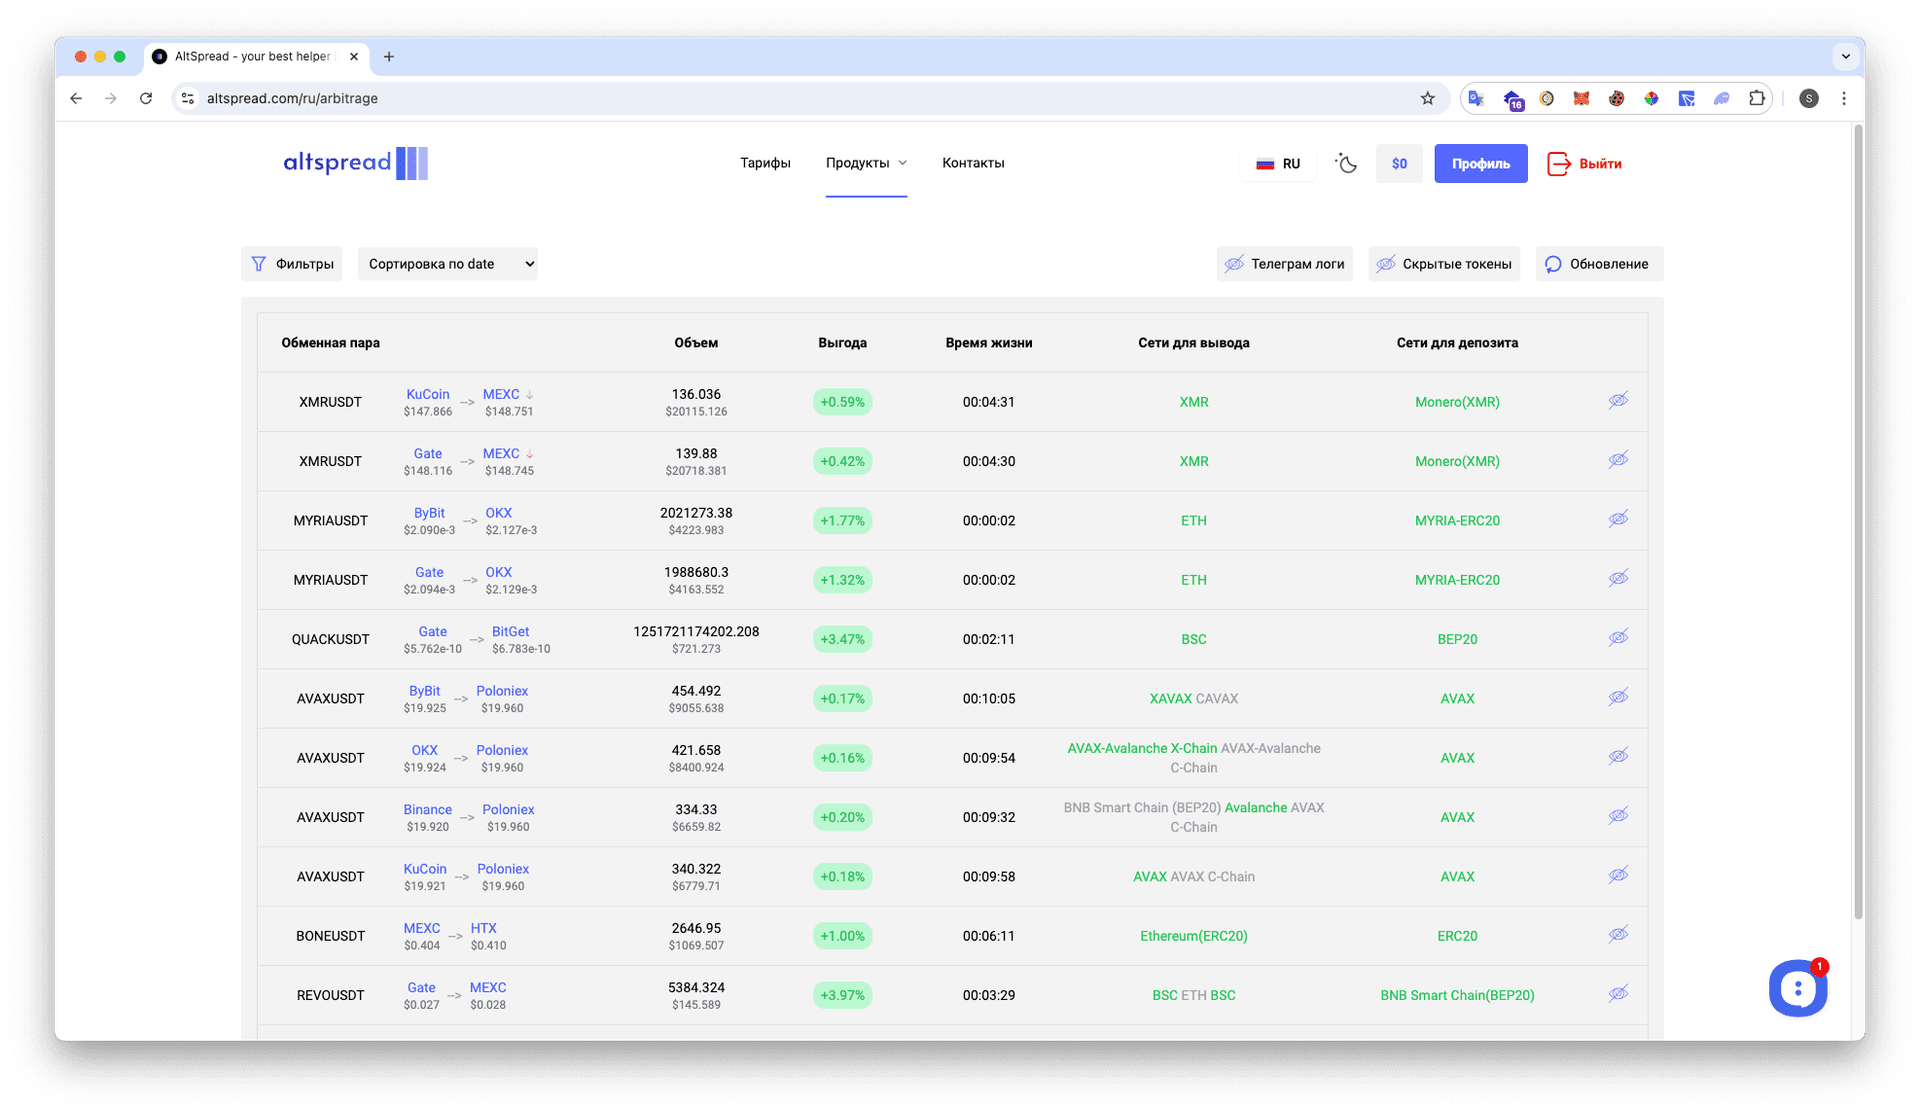
Task: Hide the QUACKUSDT row
Action: [x=1618, y=638]
